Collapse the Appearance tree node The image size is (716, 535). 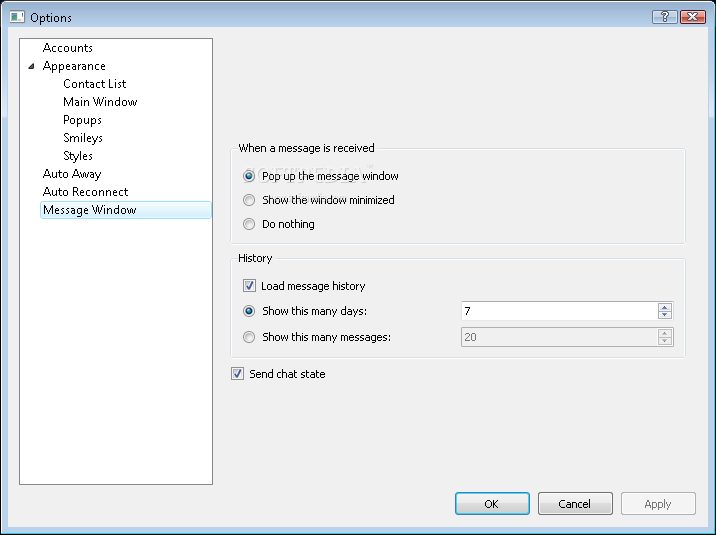coord(31,66)
